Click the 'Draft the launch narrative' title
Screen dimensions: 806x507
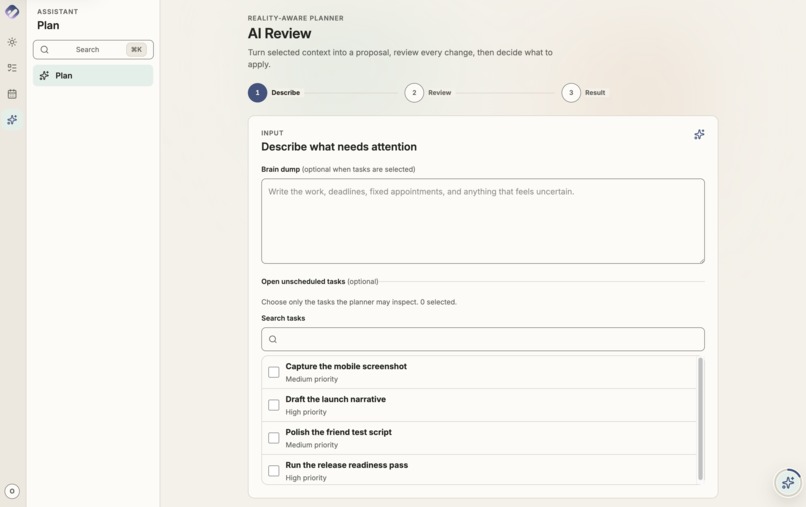(x=336, y=399)
